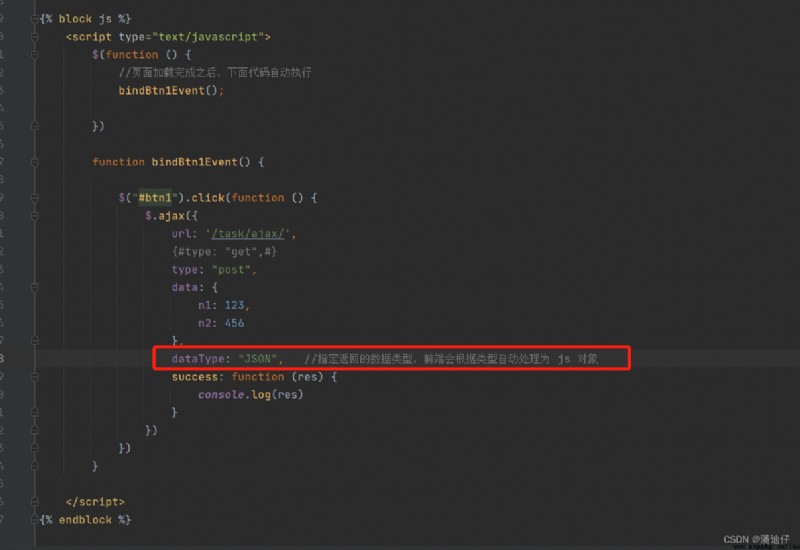Click on 'console.log(res)' statement
Viewport: 800px width, 550px height.
click(251, 394)
